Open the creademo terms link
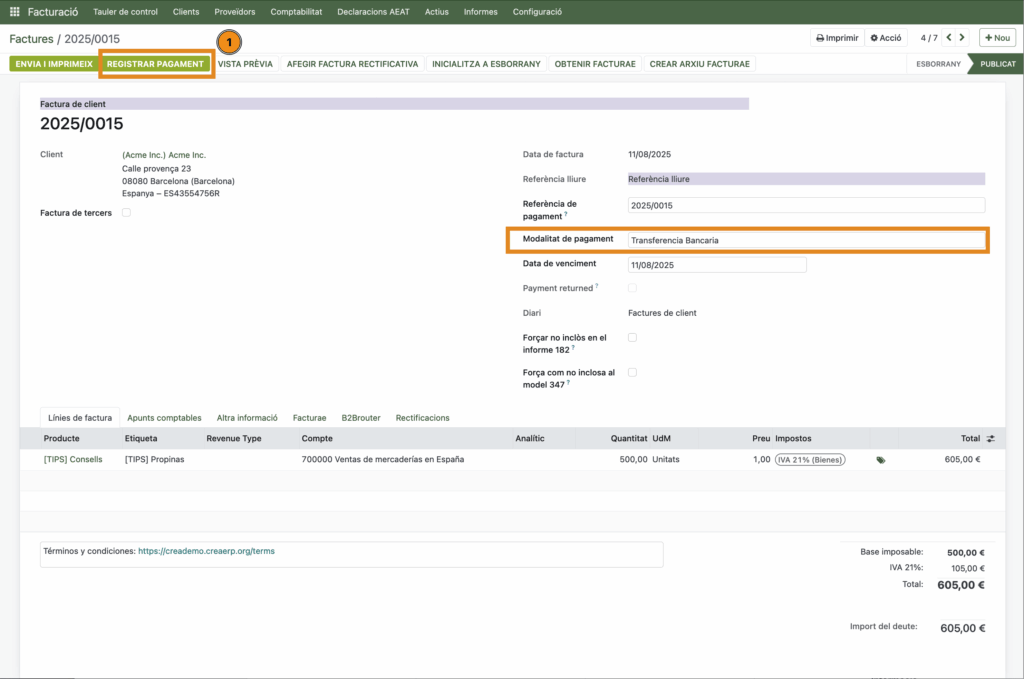The image size is (1024, 679). tap(206, 550)
